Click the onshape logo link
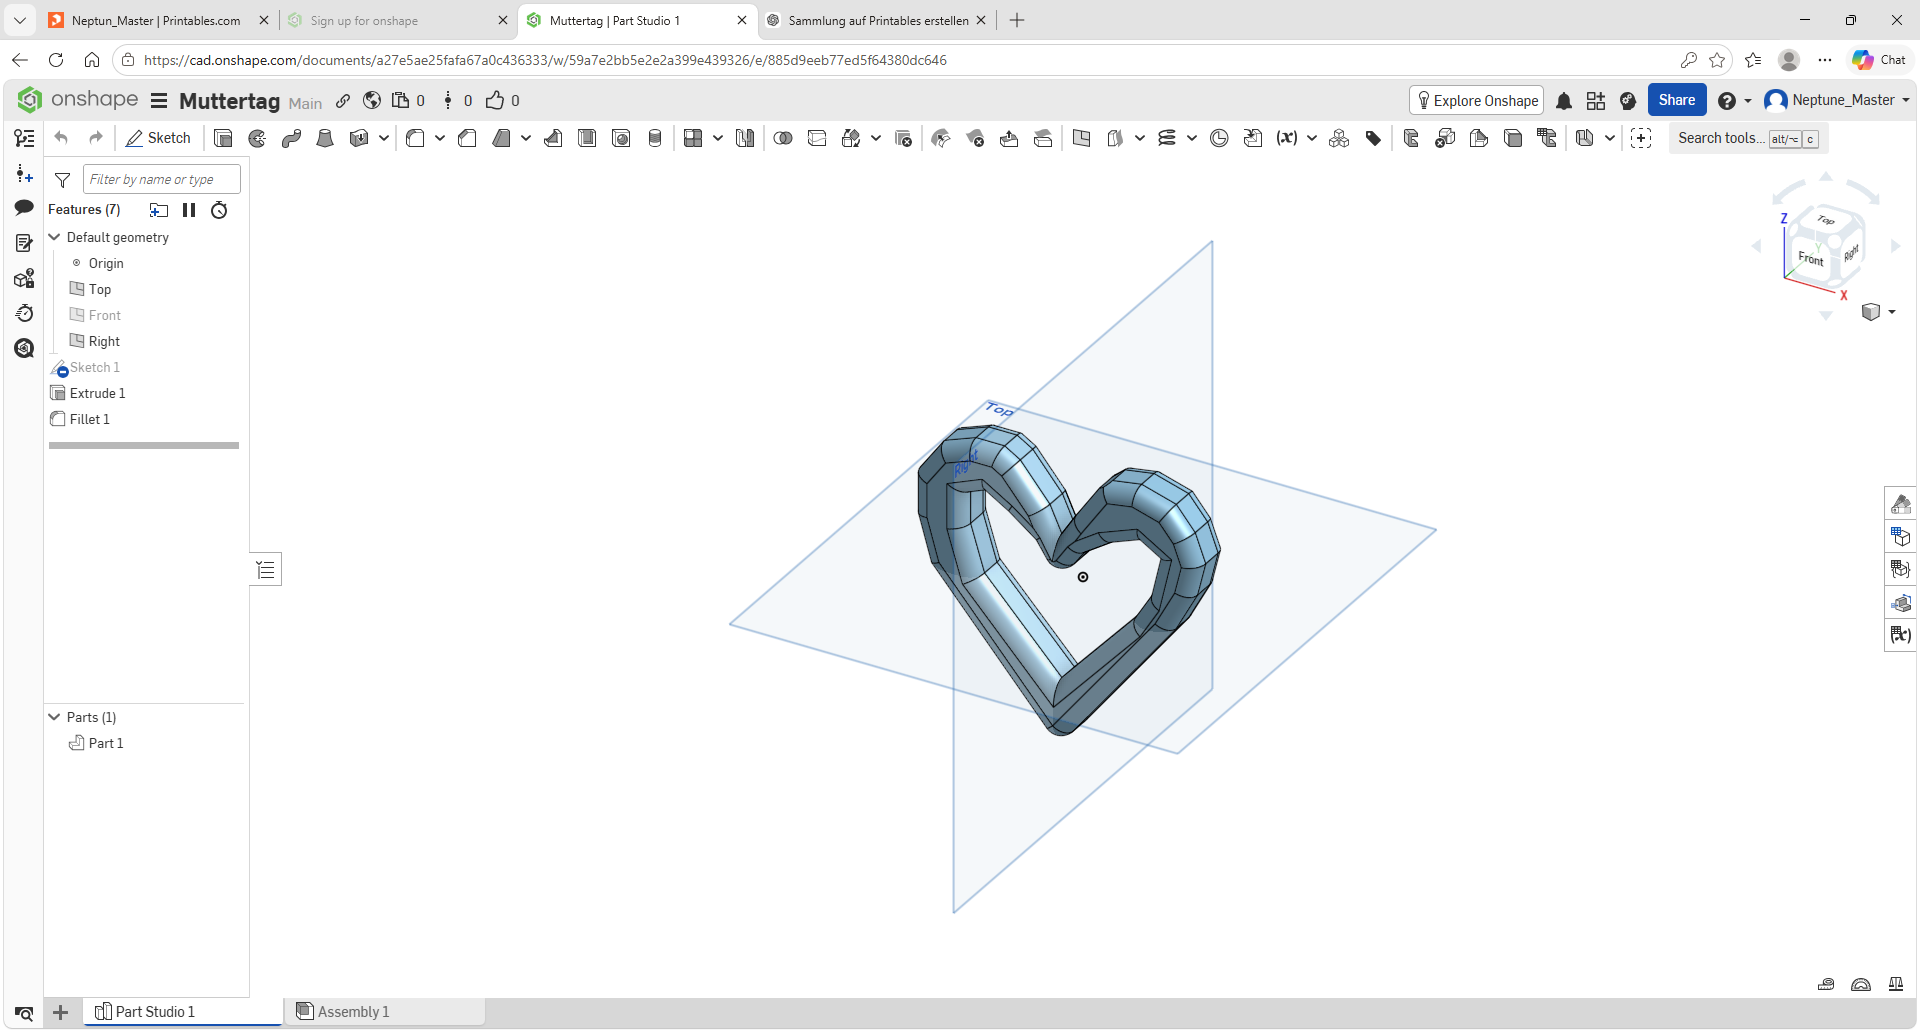Viewport: 1920px width, 1032px height. 78,99
